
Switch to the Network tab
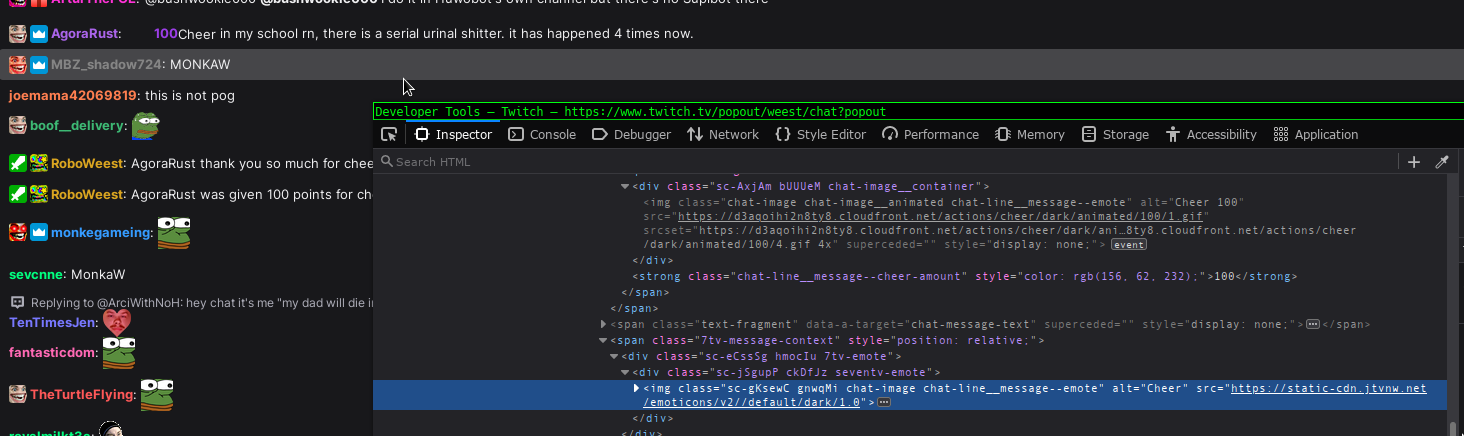click(723, 134)
